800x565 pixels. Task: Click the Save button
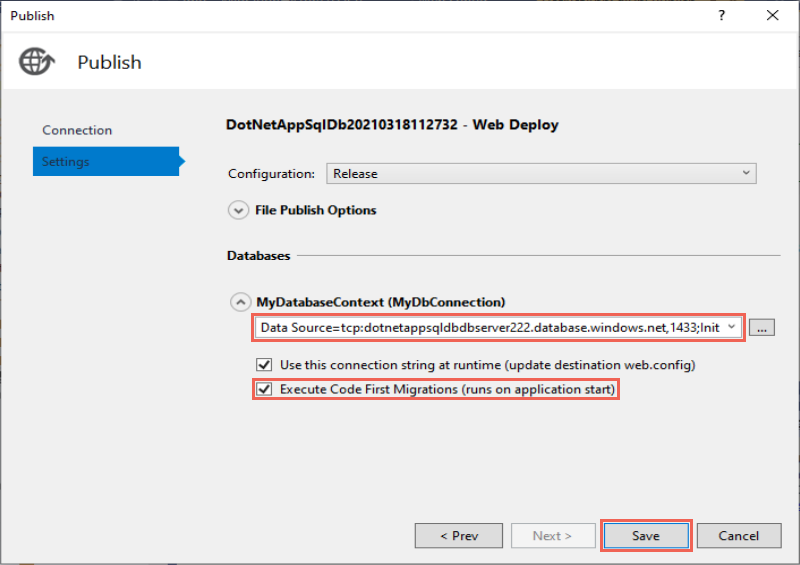(x=646, y=535)
